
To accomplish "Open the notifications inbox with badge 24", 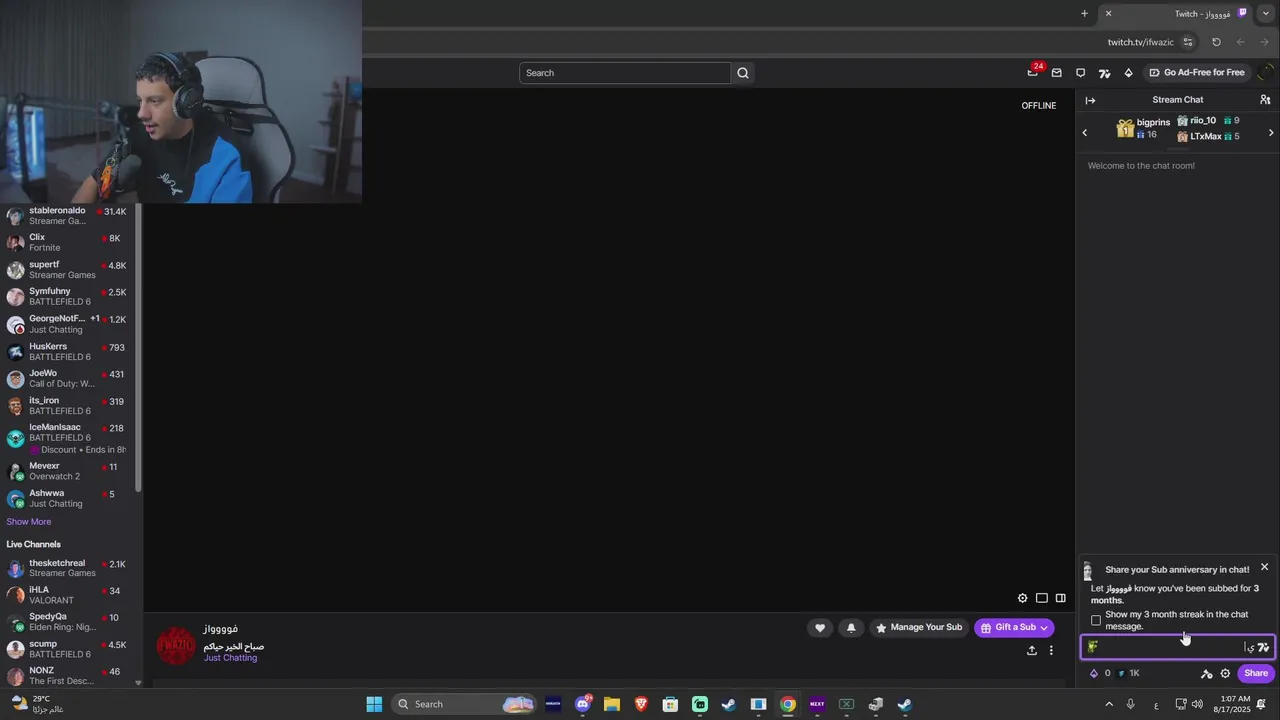I will point(1033,72).
